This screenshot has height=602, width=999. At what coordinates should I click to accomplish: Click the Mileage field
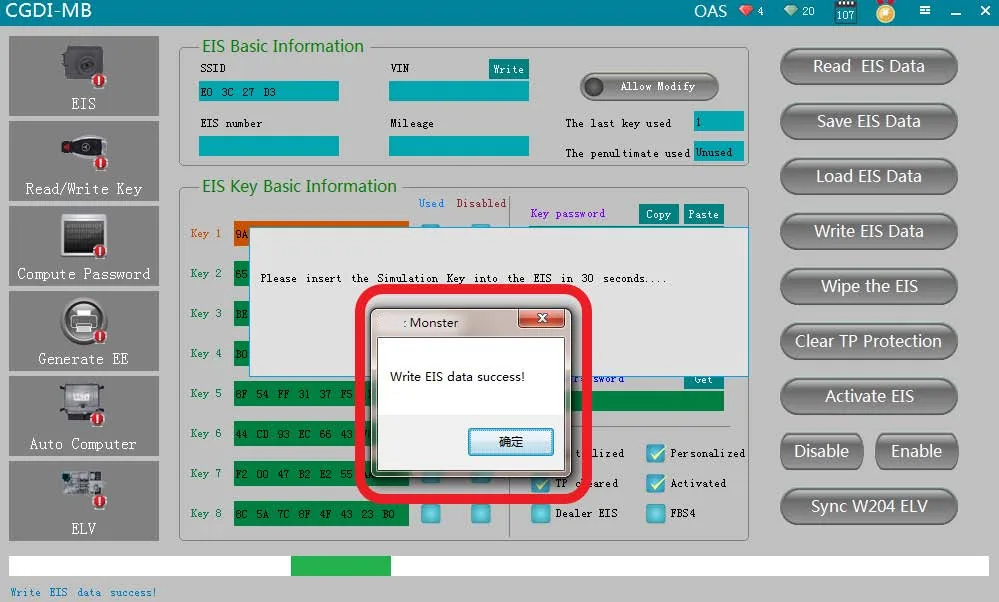(x=459, y=146)
